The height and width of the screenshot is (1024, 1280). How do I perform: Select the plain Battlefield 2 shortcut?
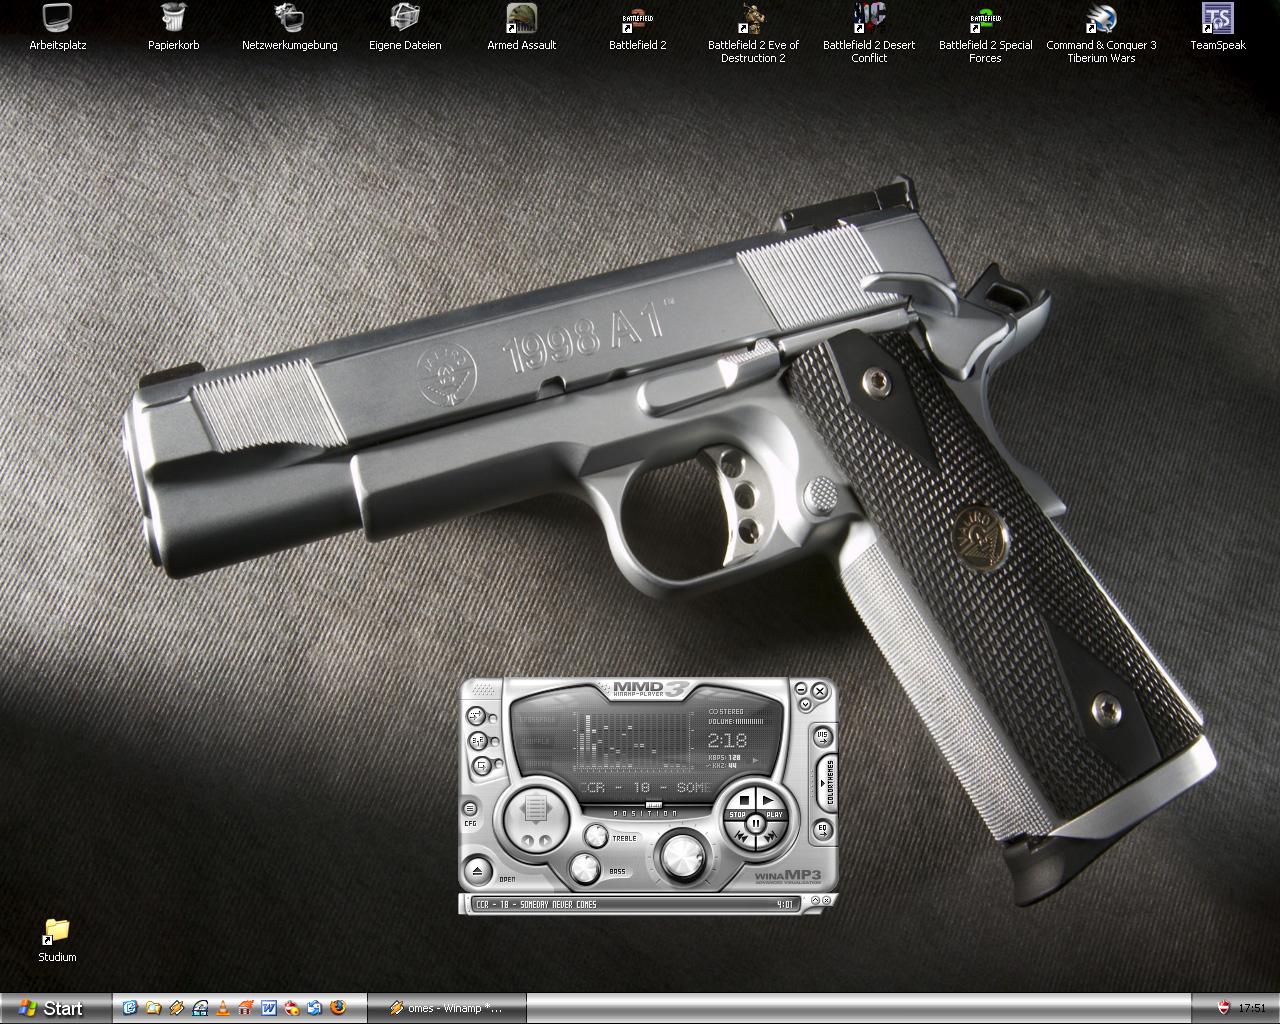[637, 27]
